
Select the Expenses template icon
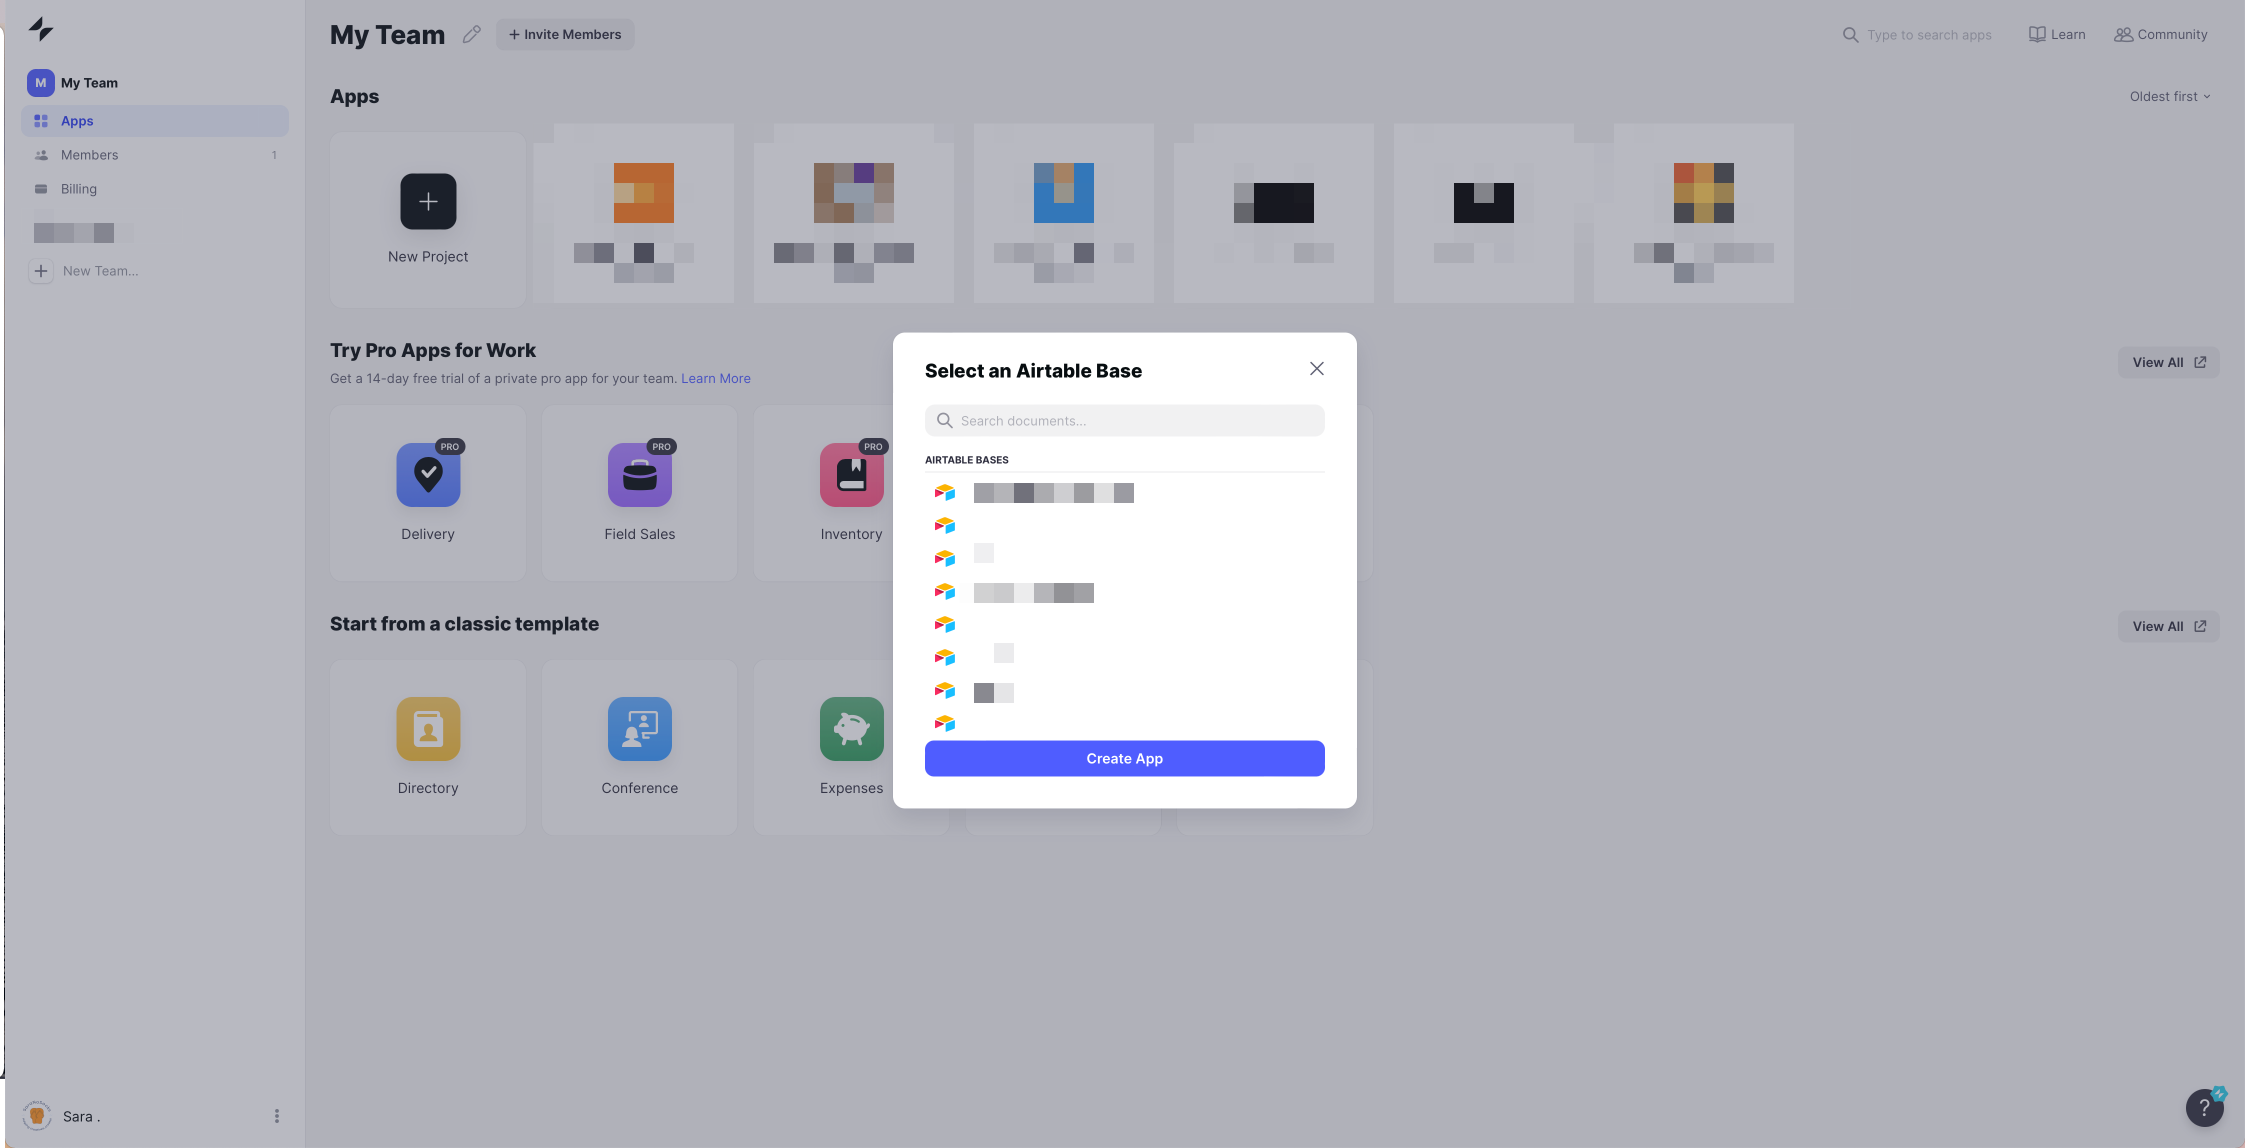(852, 729)
